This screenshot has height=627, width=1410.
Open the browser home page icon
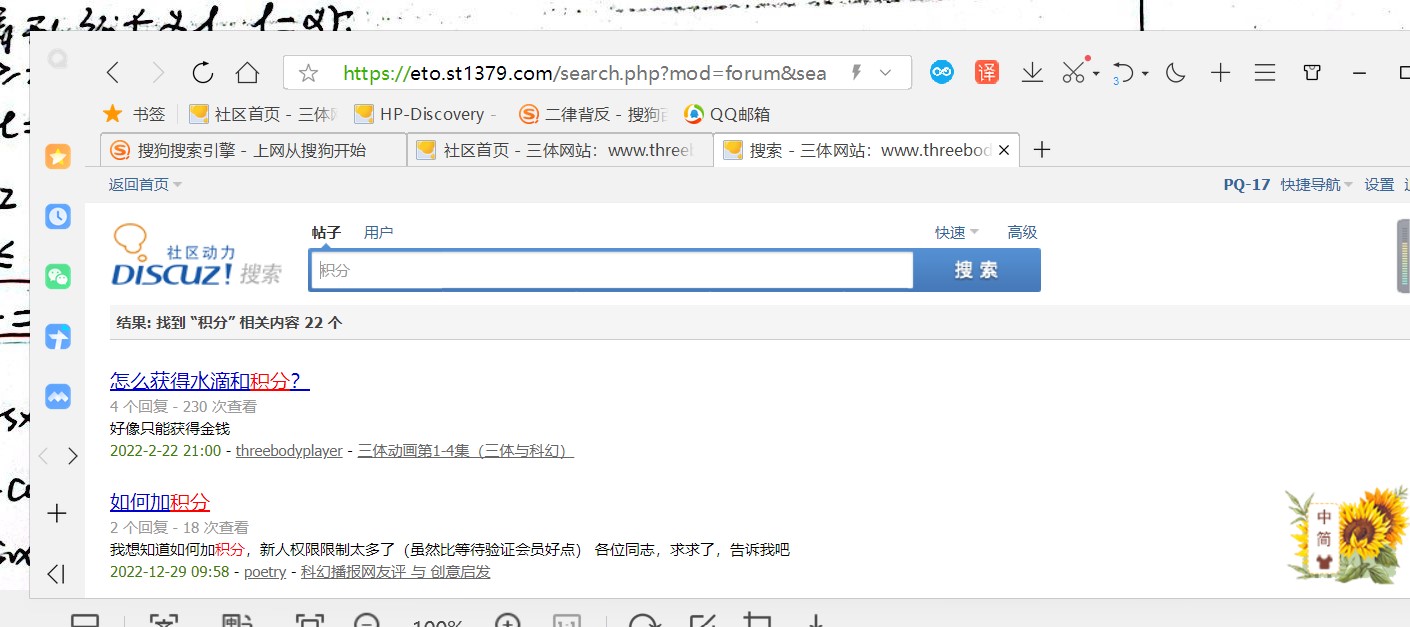[247, 72]
